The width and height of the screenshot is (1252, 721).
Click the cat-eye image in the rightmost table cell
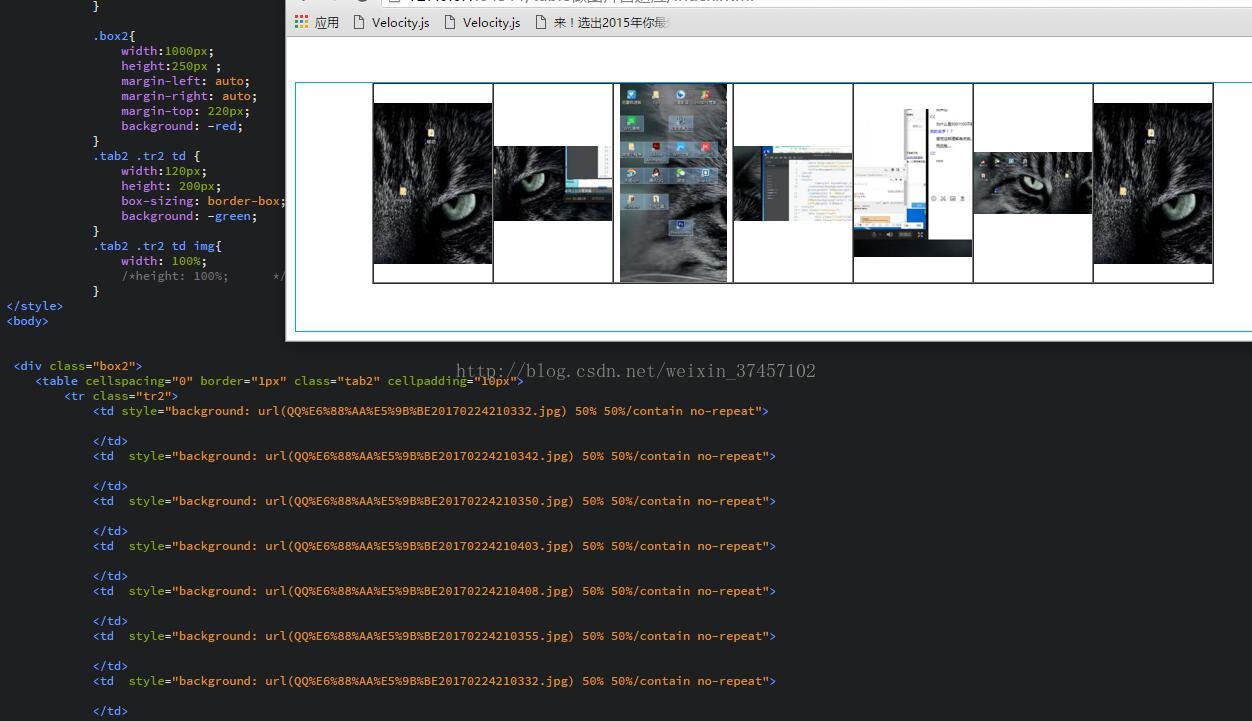point(1153,183)
